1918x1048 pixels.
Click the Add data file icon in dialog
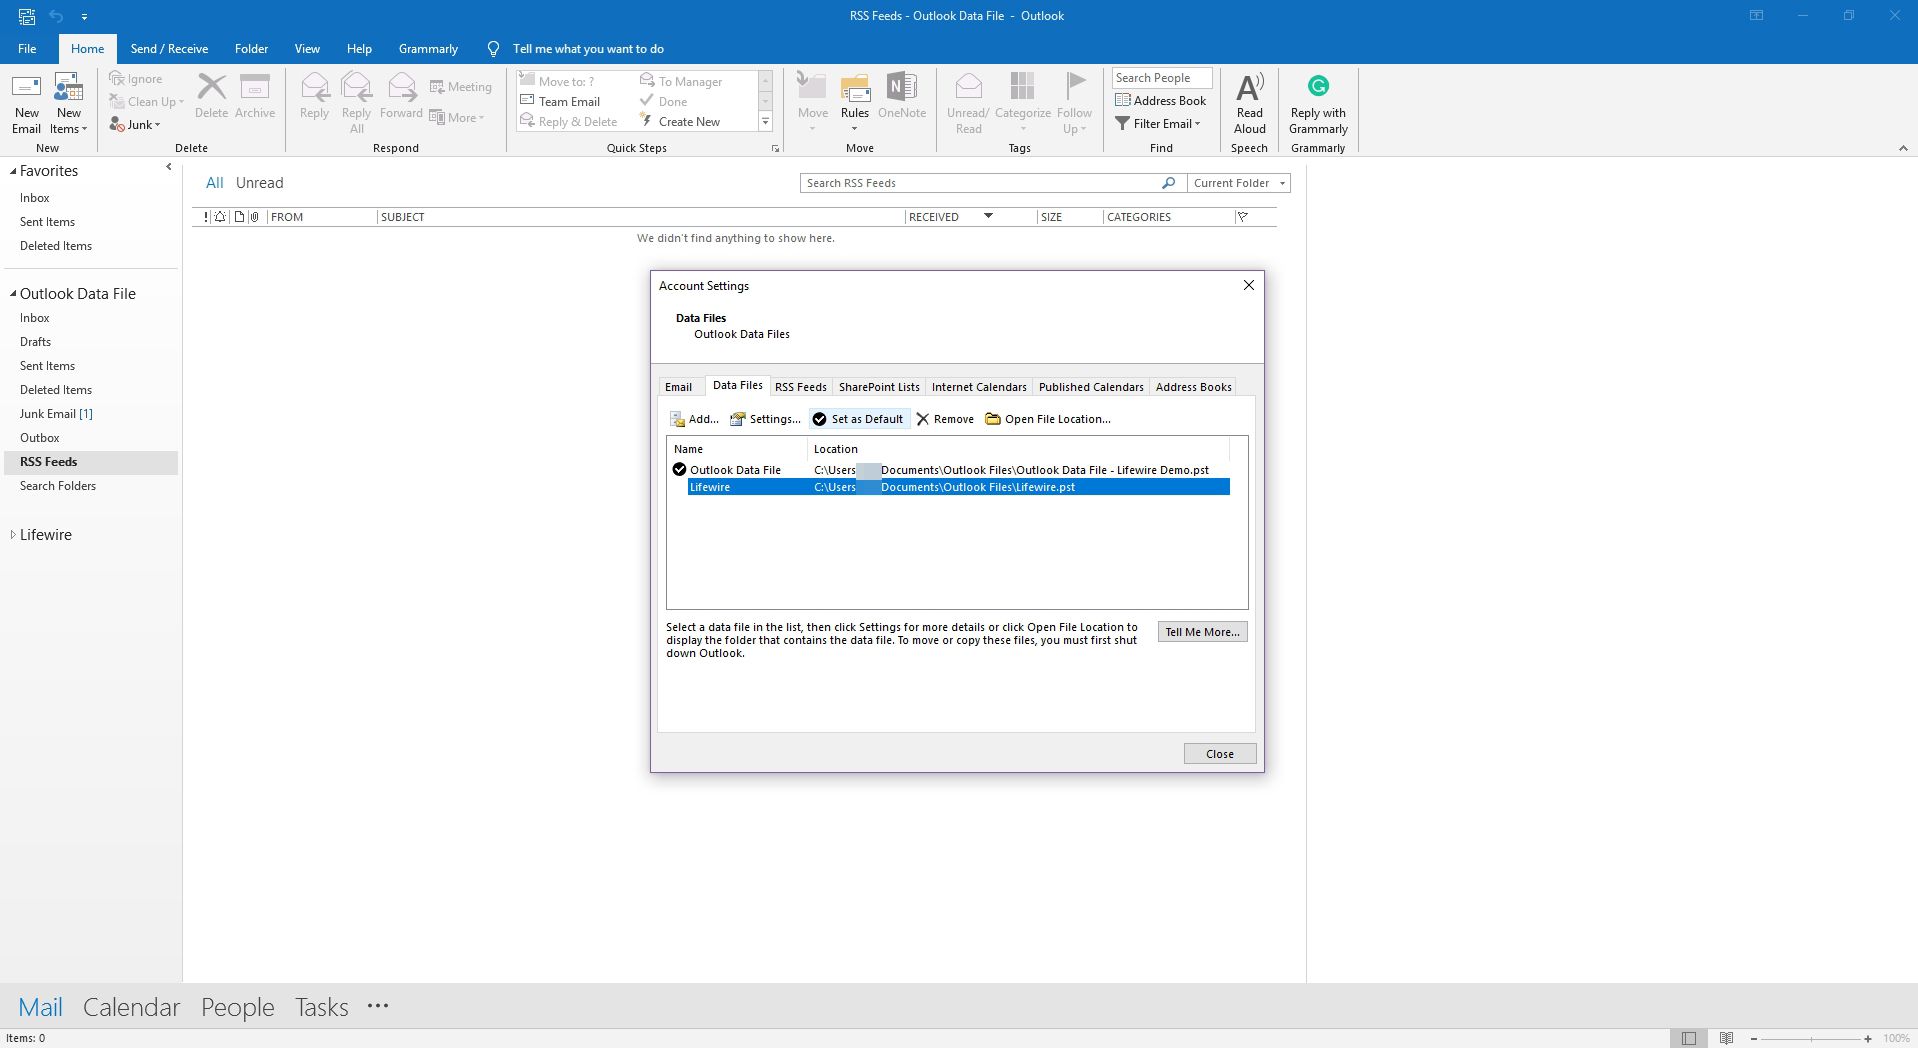pyautogui.click(x=677, y=419)
